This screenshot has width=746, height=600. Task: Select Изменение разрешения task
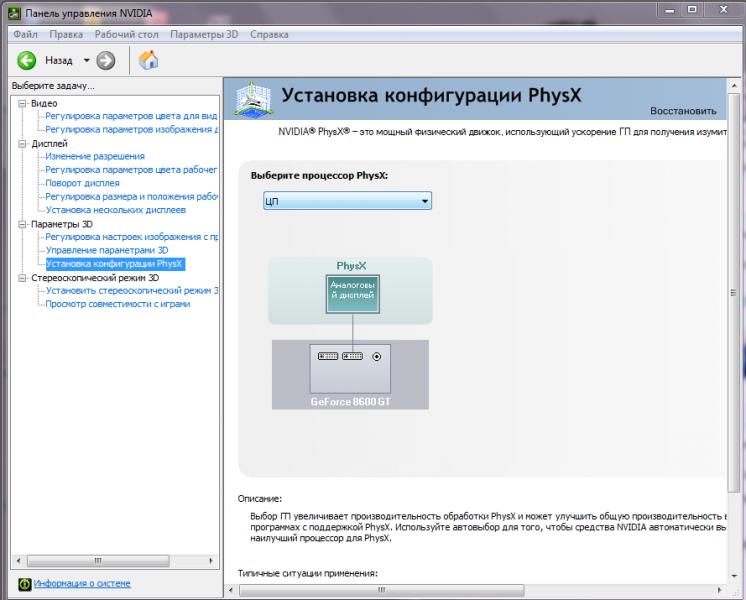tap(95, 156)
